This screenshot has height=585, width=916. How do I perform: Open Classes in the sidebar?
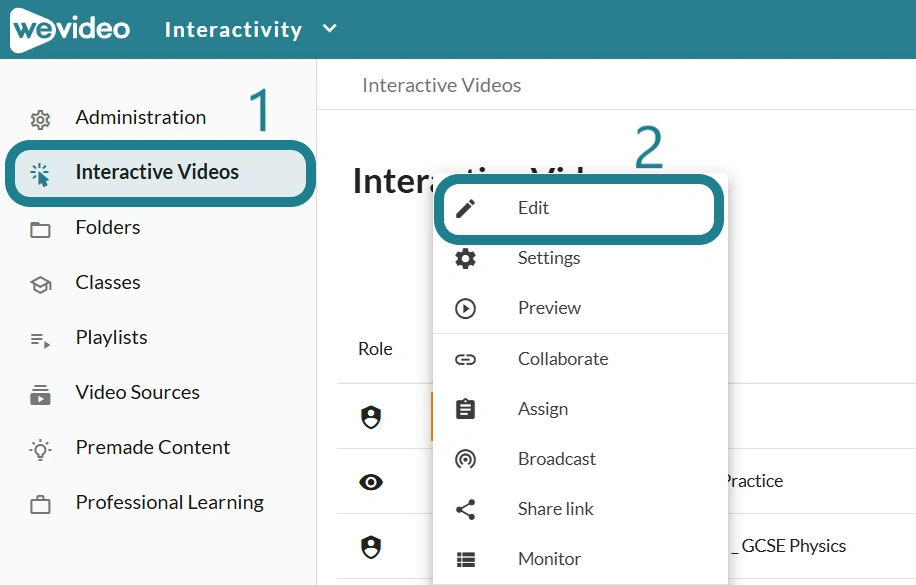tap(108, 282)
